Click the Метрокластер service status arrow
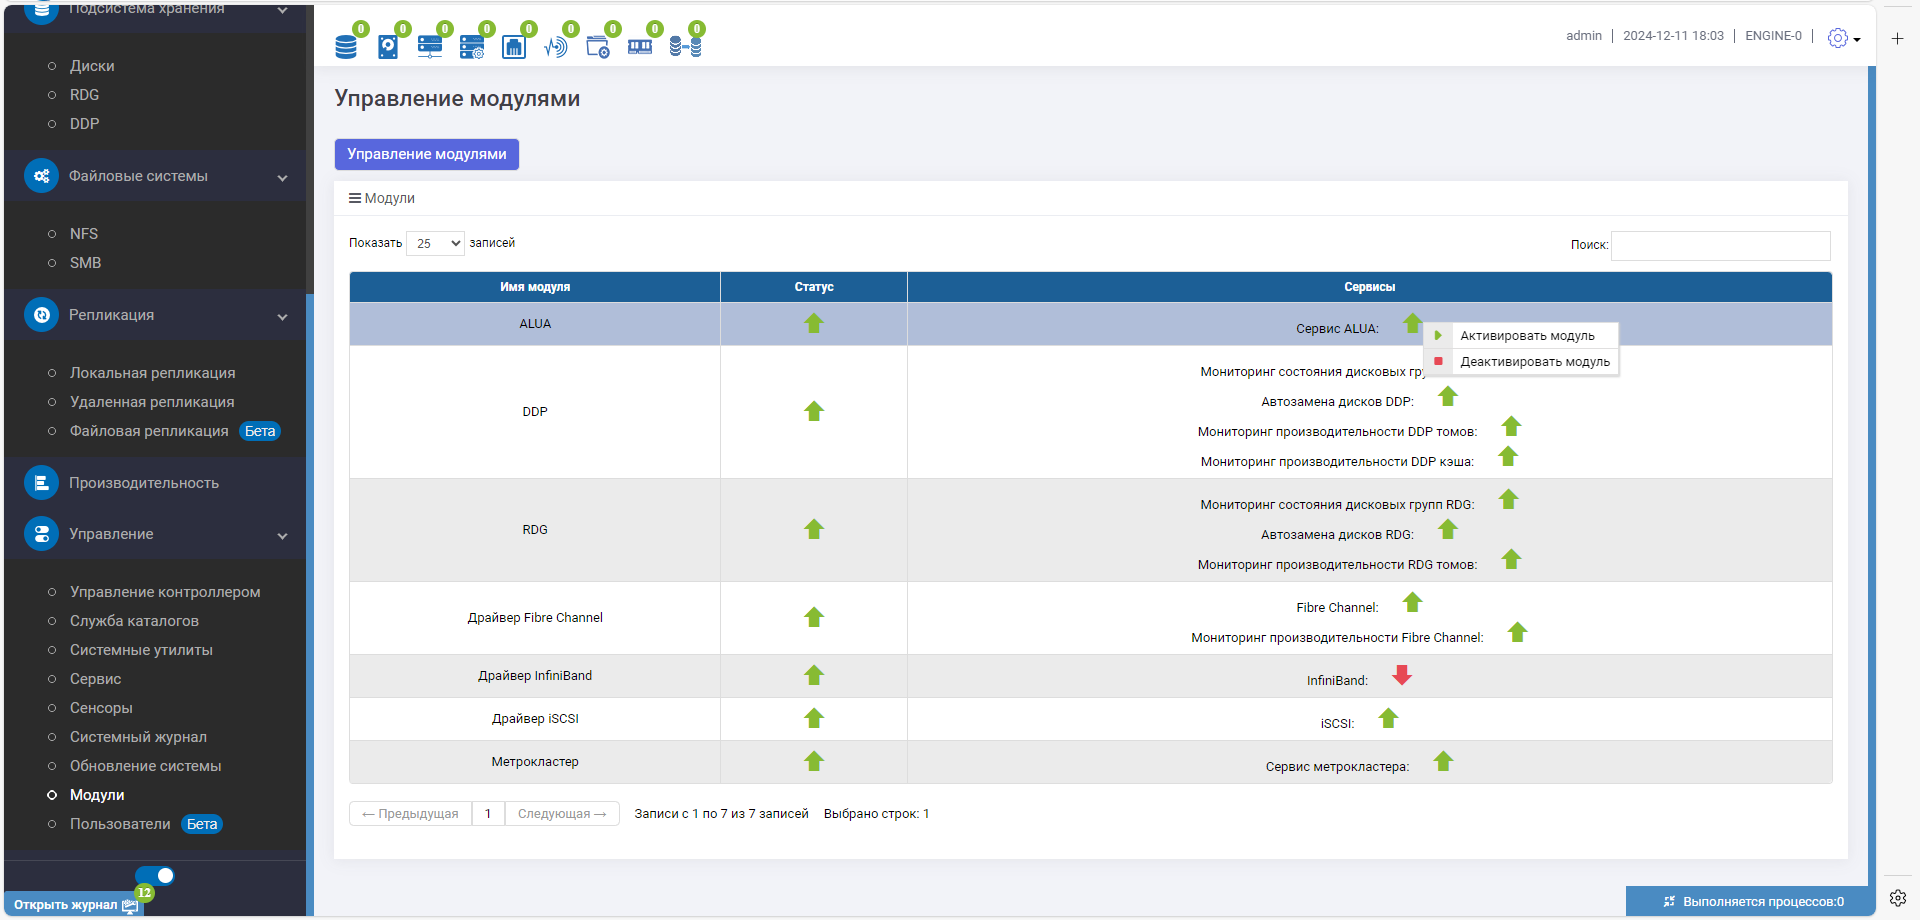1920x920 pixels. click(1443, 761)
